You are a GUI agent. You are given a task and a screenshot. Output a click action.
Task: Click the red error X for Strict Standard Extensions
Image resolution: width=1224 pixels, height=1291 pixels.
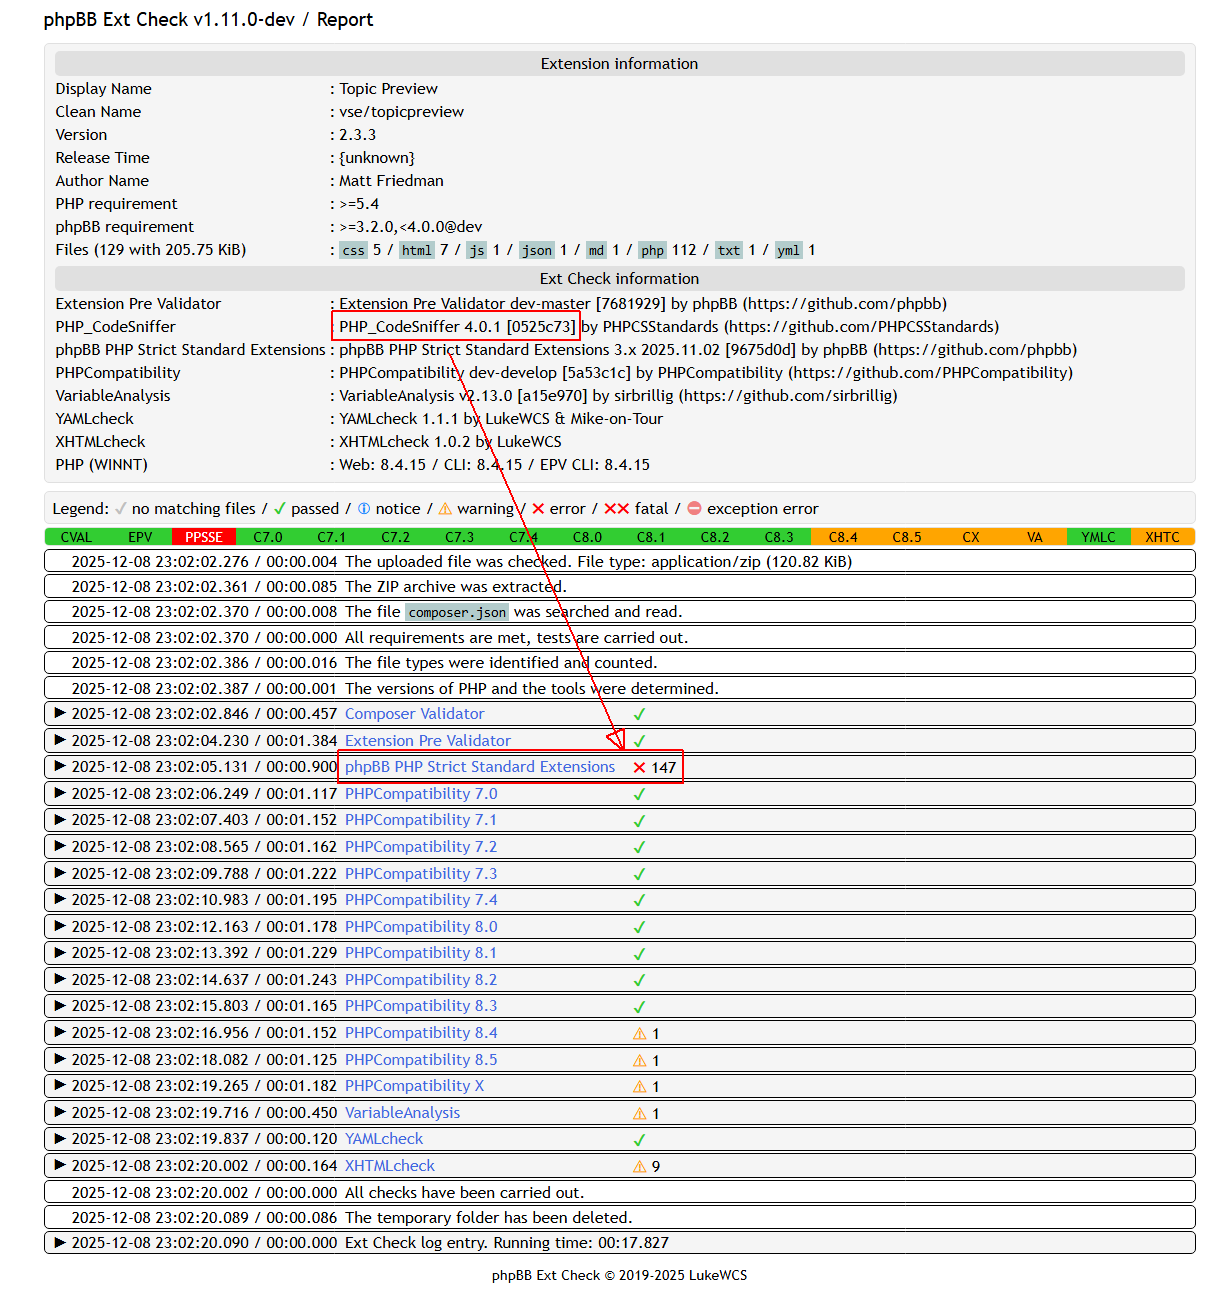[639, 767]
